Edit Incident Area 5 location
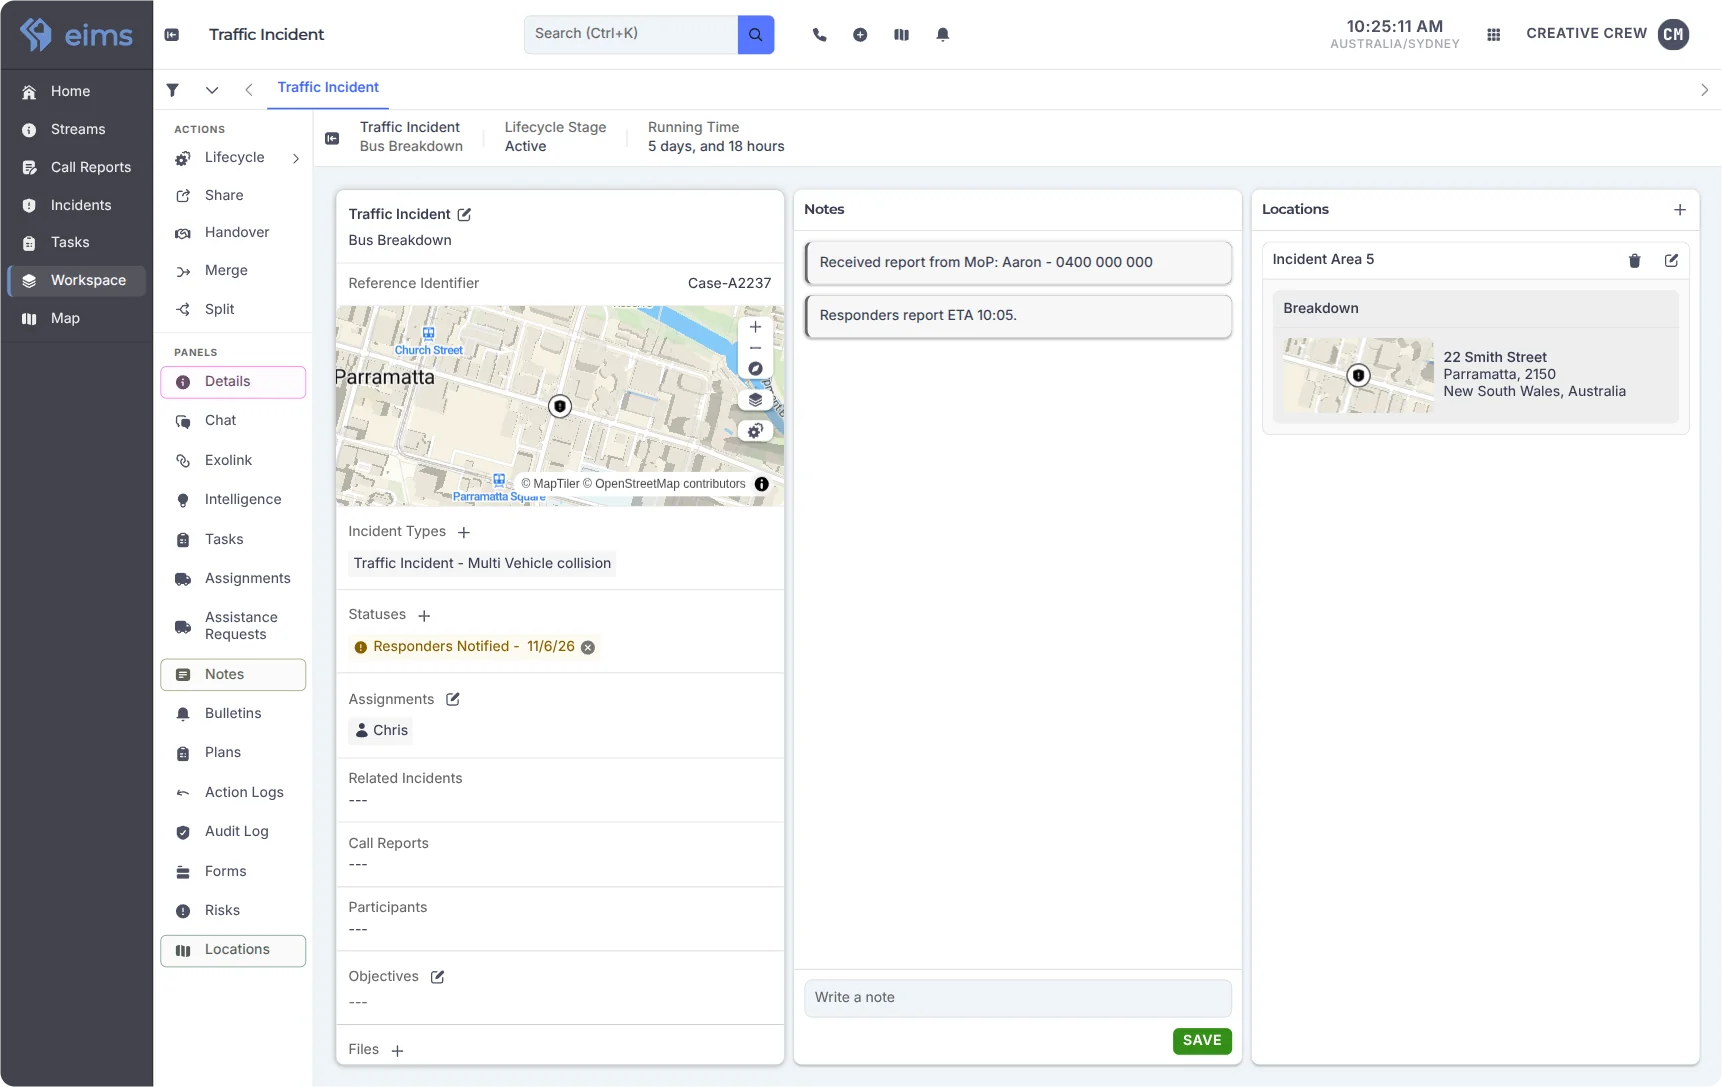This screenshot has height=1087, width=1722. tap(1671, 260)
